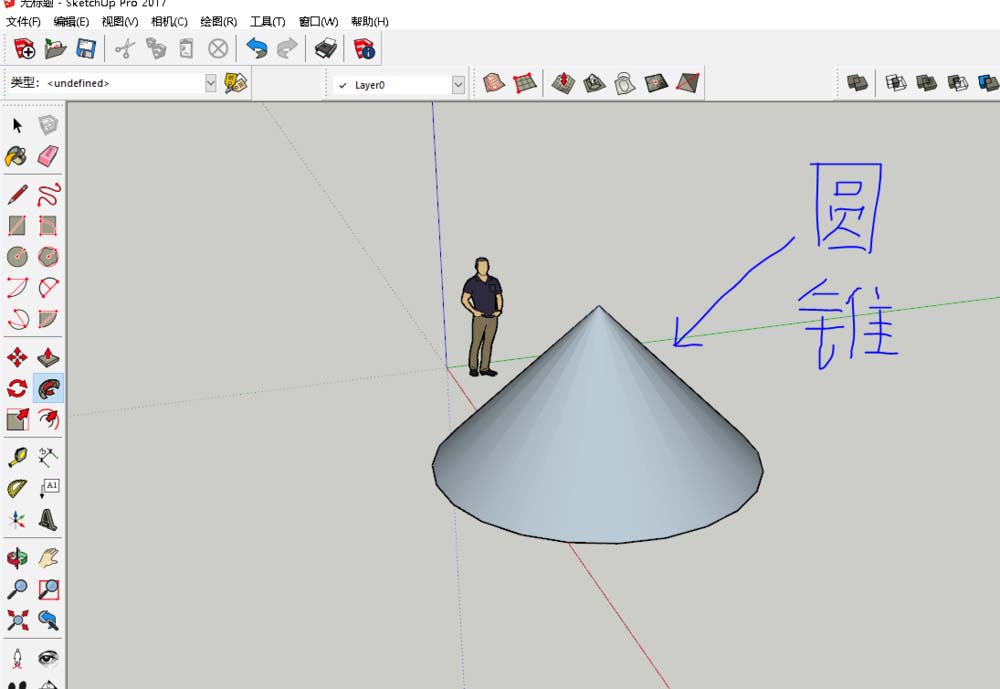Select the Arc tool
Screen dimensions: 1000x689
pyautogui.click(x=17, y=287)
